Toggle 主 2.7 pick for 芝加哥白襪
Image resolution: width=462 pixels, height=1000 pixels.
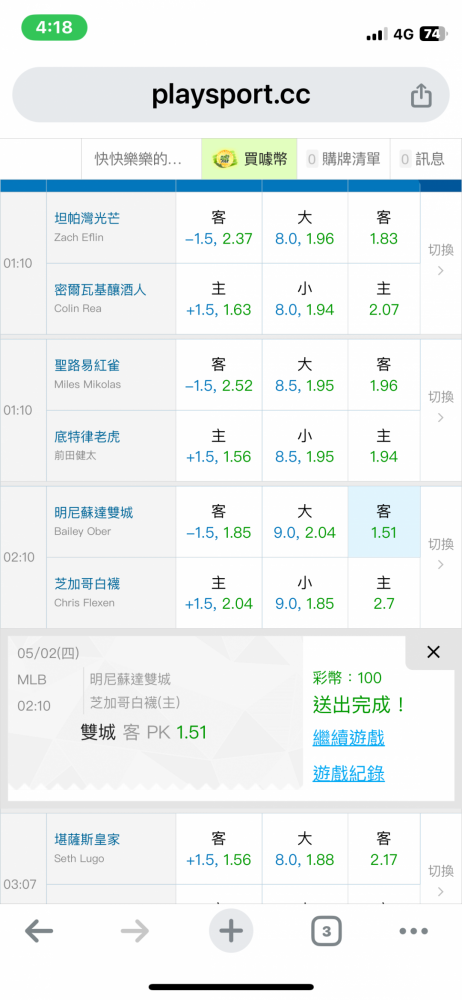pyautogui.click(x=384, y=592)
